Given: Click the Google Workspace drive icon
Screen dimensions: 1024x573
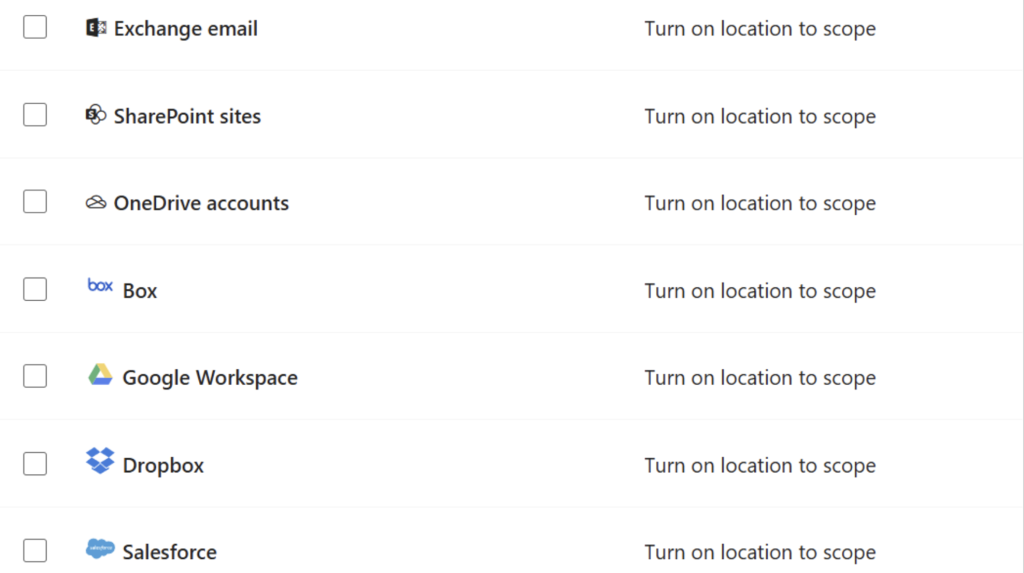Looking at the screenshot, I should pos(100,374).
